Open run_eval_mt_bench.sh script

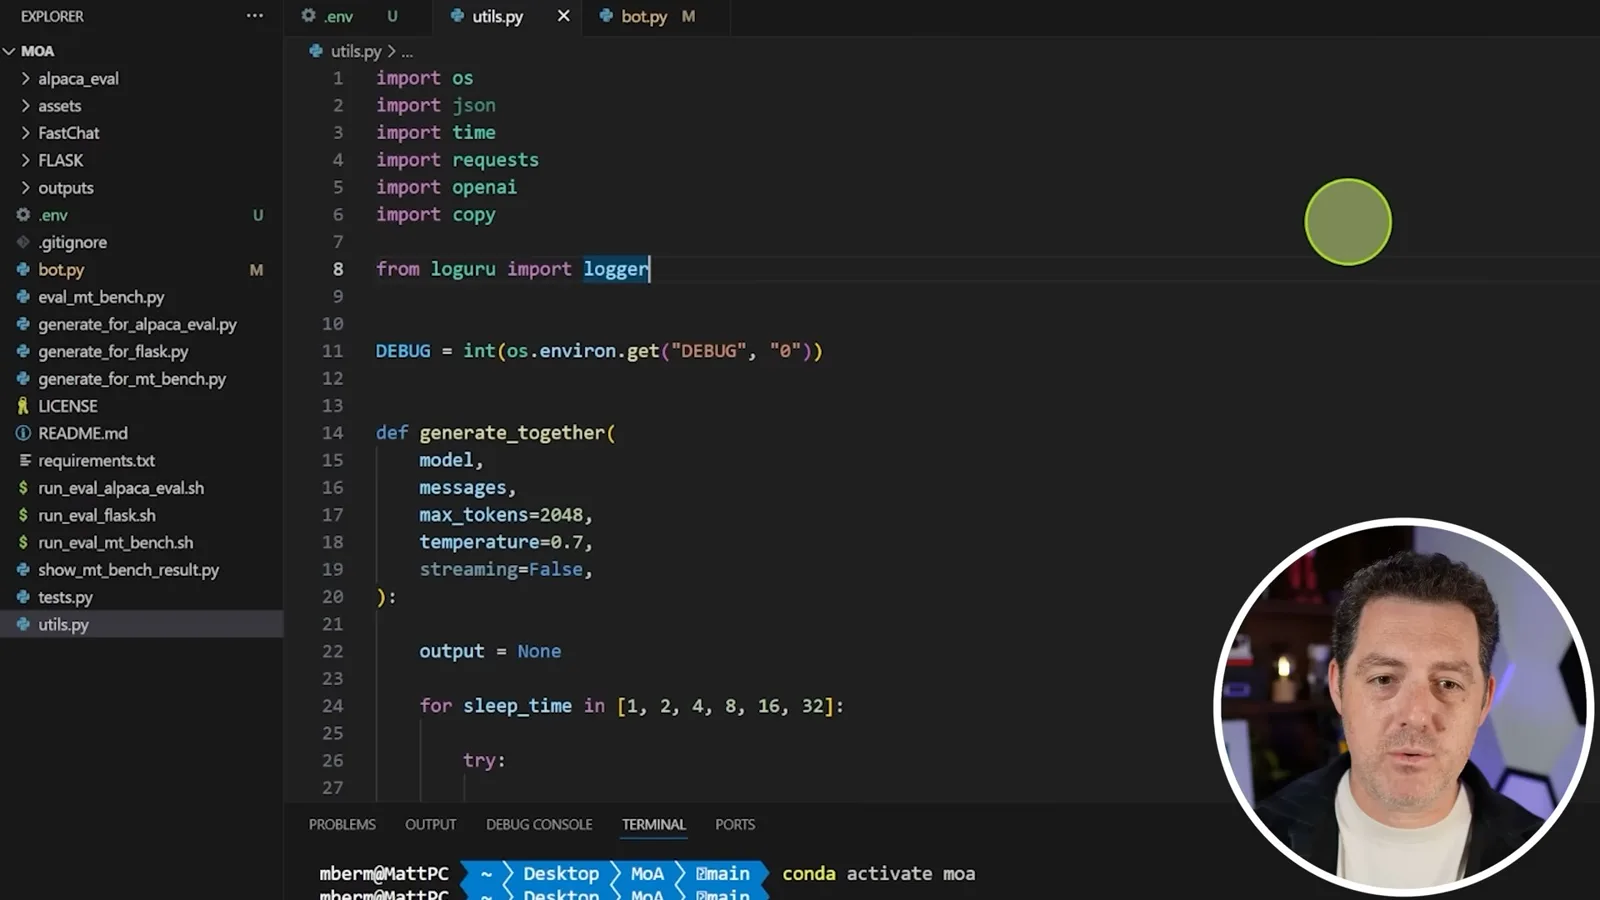coord(141,542)
